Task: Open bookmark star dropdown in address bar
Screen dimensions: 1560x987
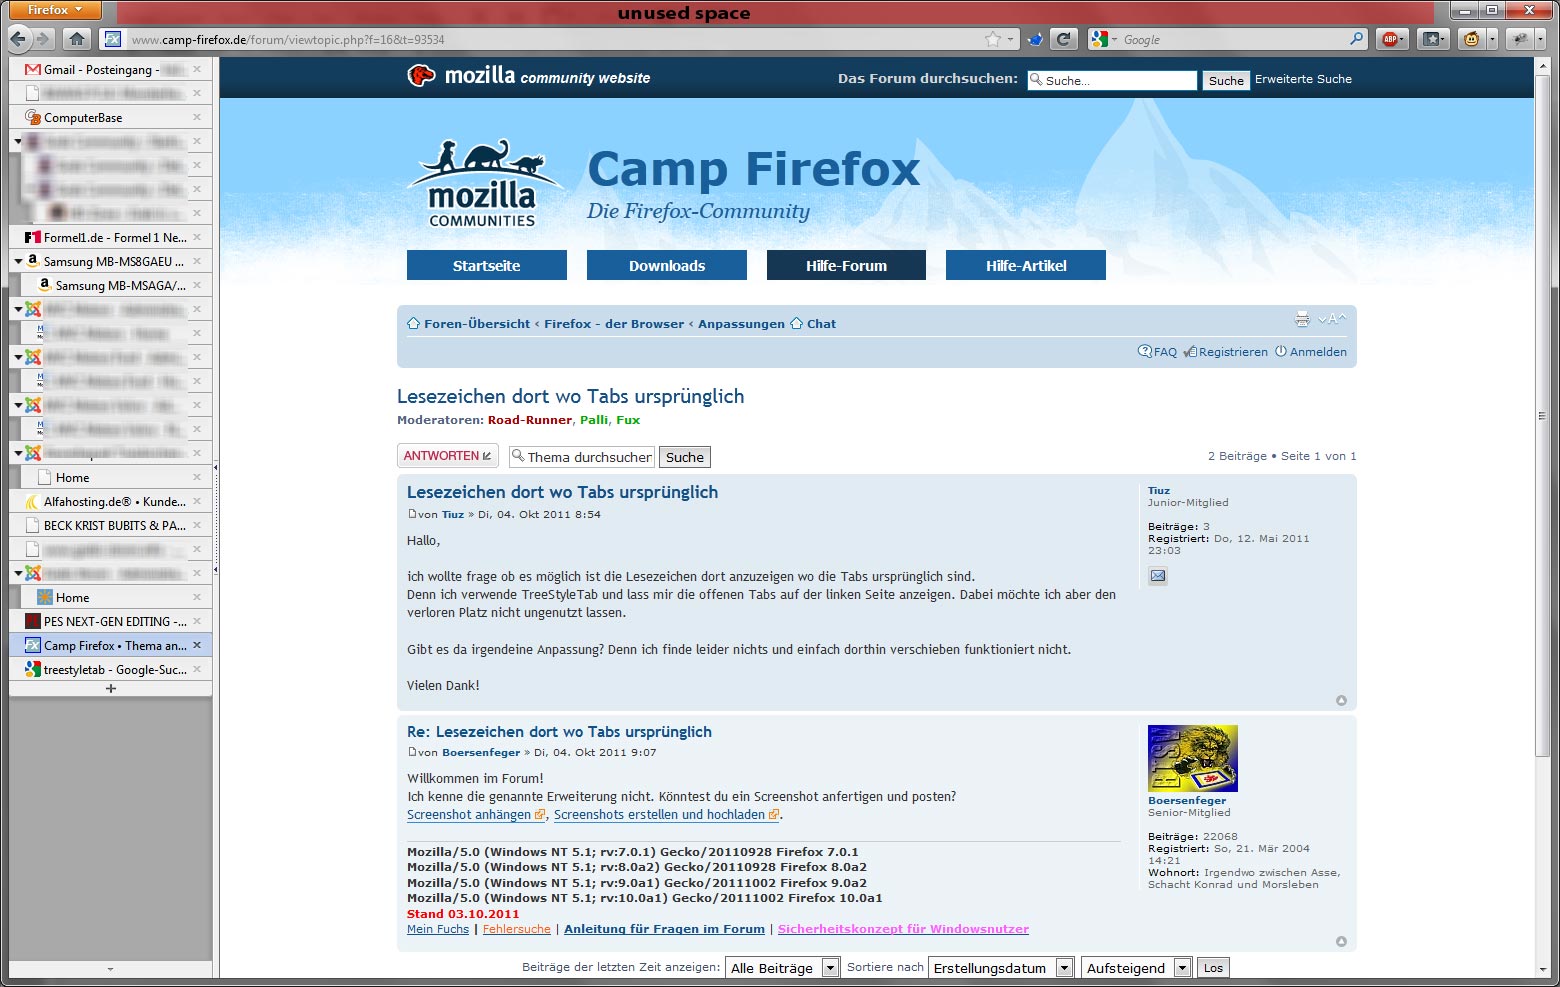Action: [1010, 40]
